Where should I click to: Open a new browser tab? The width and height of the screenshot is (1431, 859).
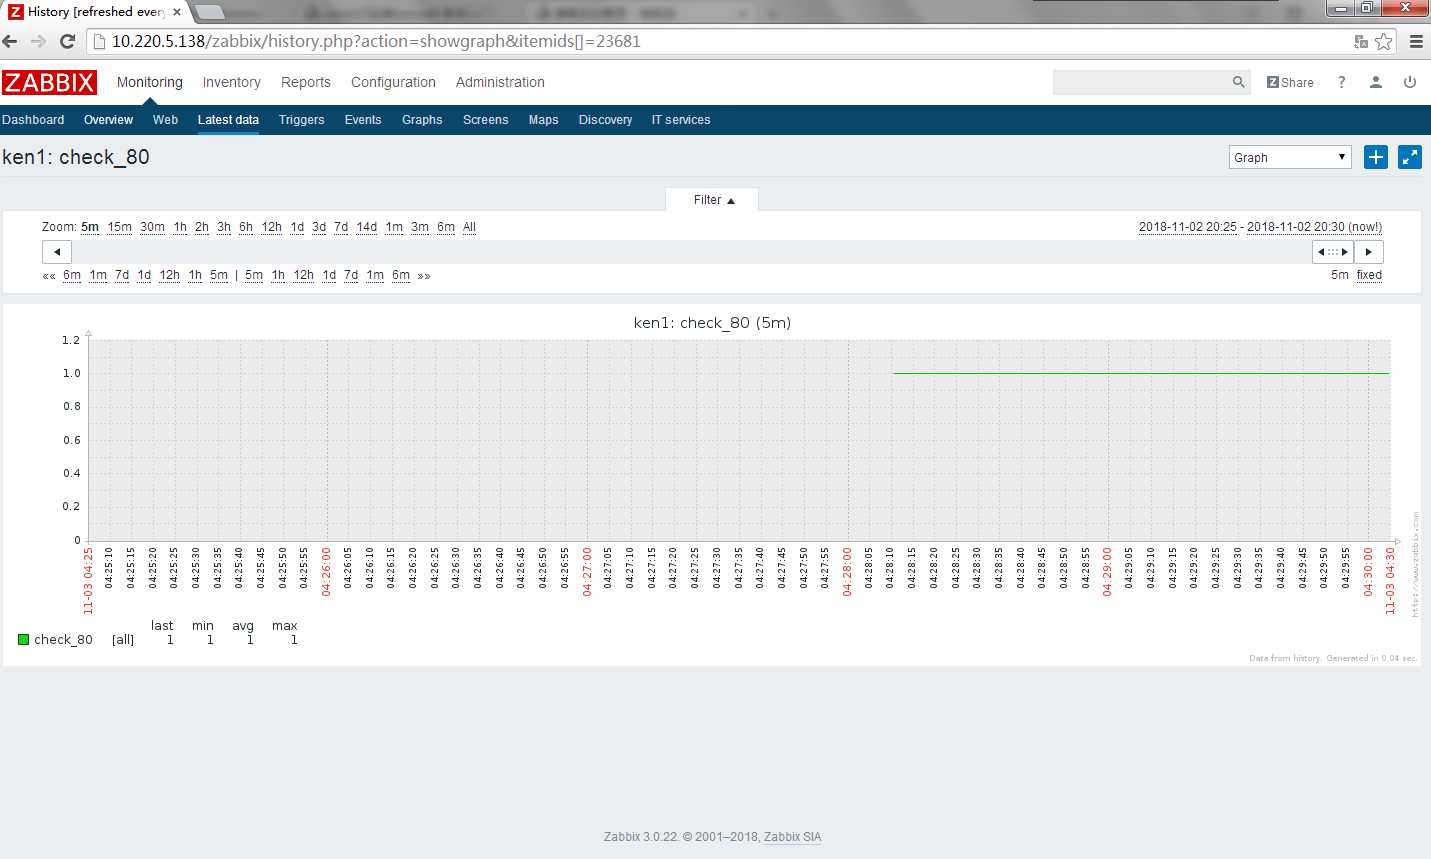coord(208,12)
